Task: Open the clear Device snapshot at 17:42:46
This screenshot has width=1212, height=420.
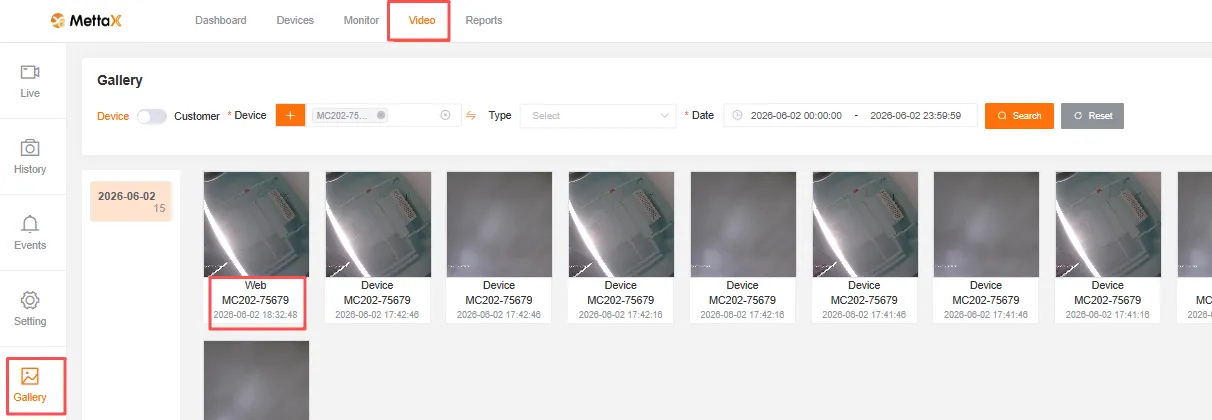Action: pos(378,224)
